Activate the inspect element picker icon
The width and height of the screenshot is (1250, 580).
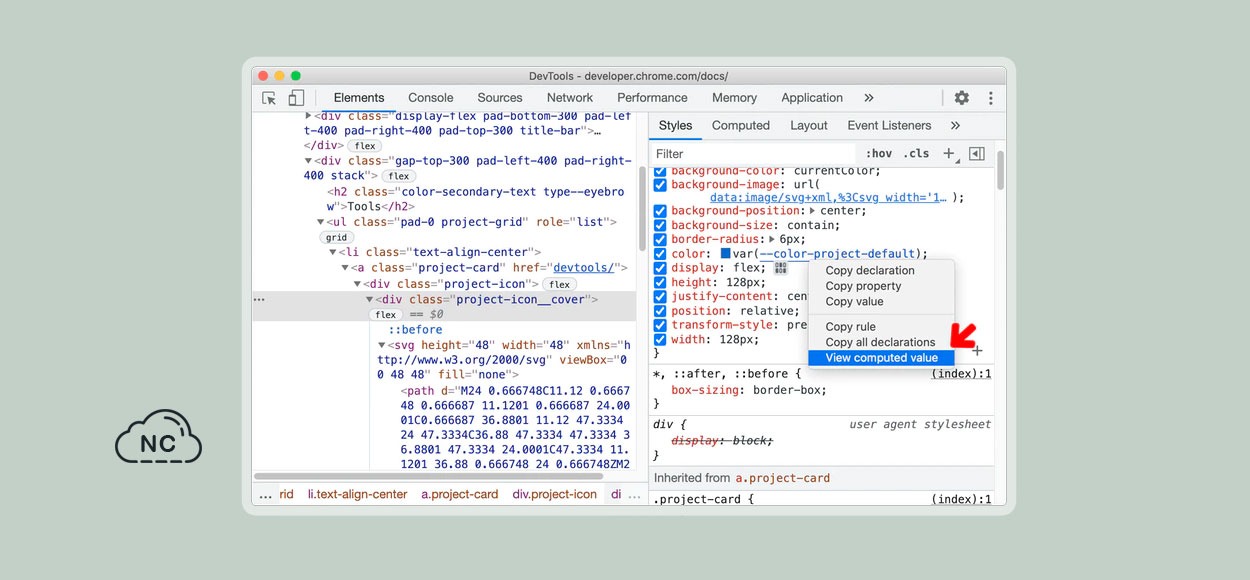(x=269, y=98)
